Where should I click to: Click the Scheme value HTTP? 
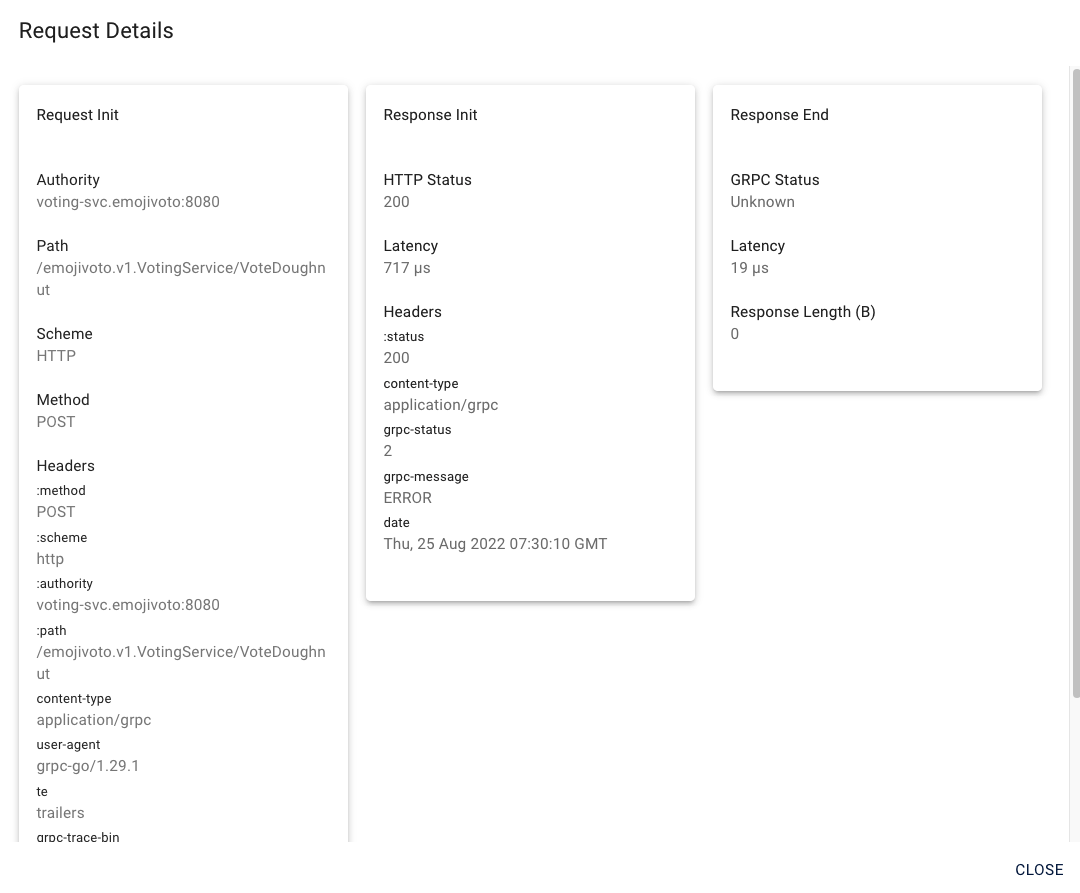point(56,356)
